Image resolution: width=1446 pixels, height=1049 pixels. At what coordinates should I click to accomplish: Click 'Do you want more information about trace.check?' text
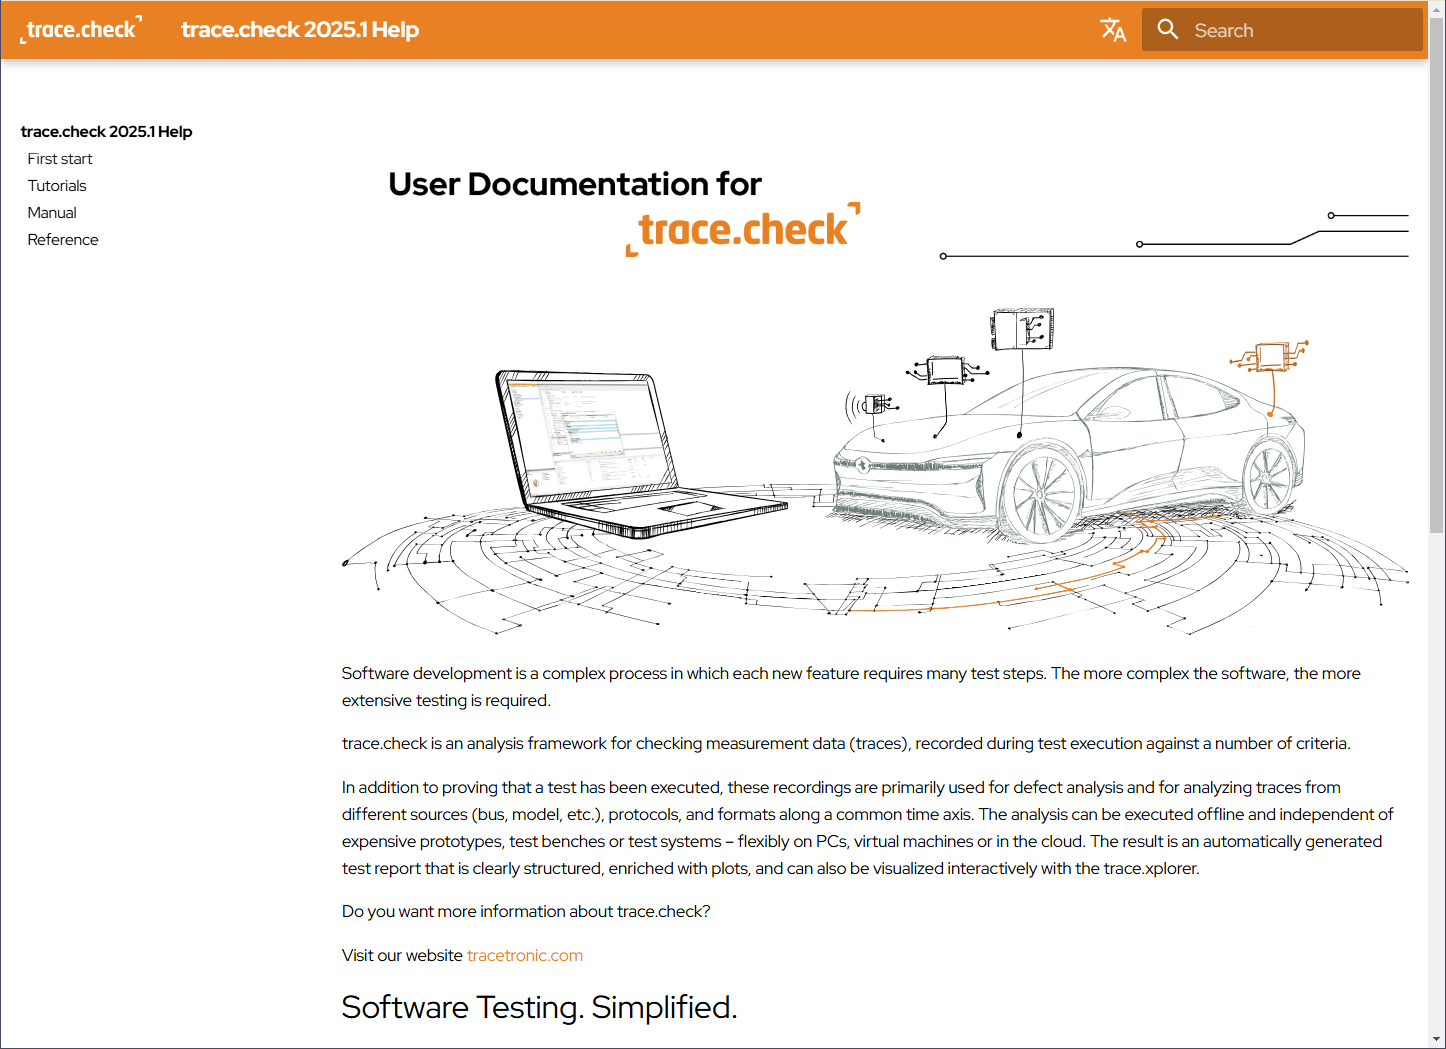tap(526, 911)
